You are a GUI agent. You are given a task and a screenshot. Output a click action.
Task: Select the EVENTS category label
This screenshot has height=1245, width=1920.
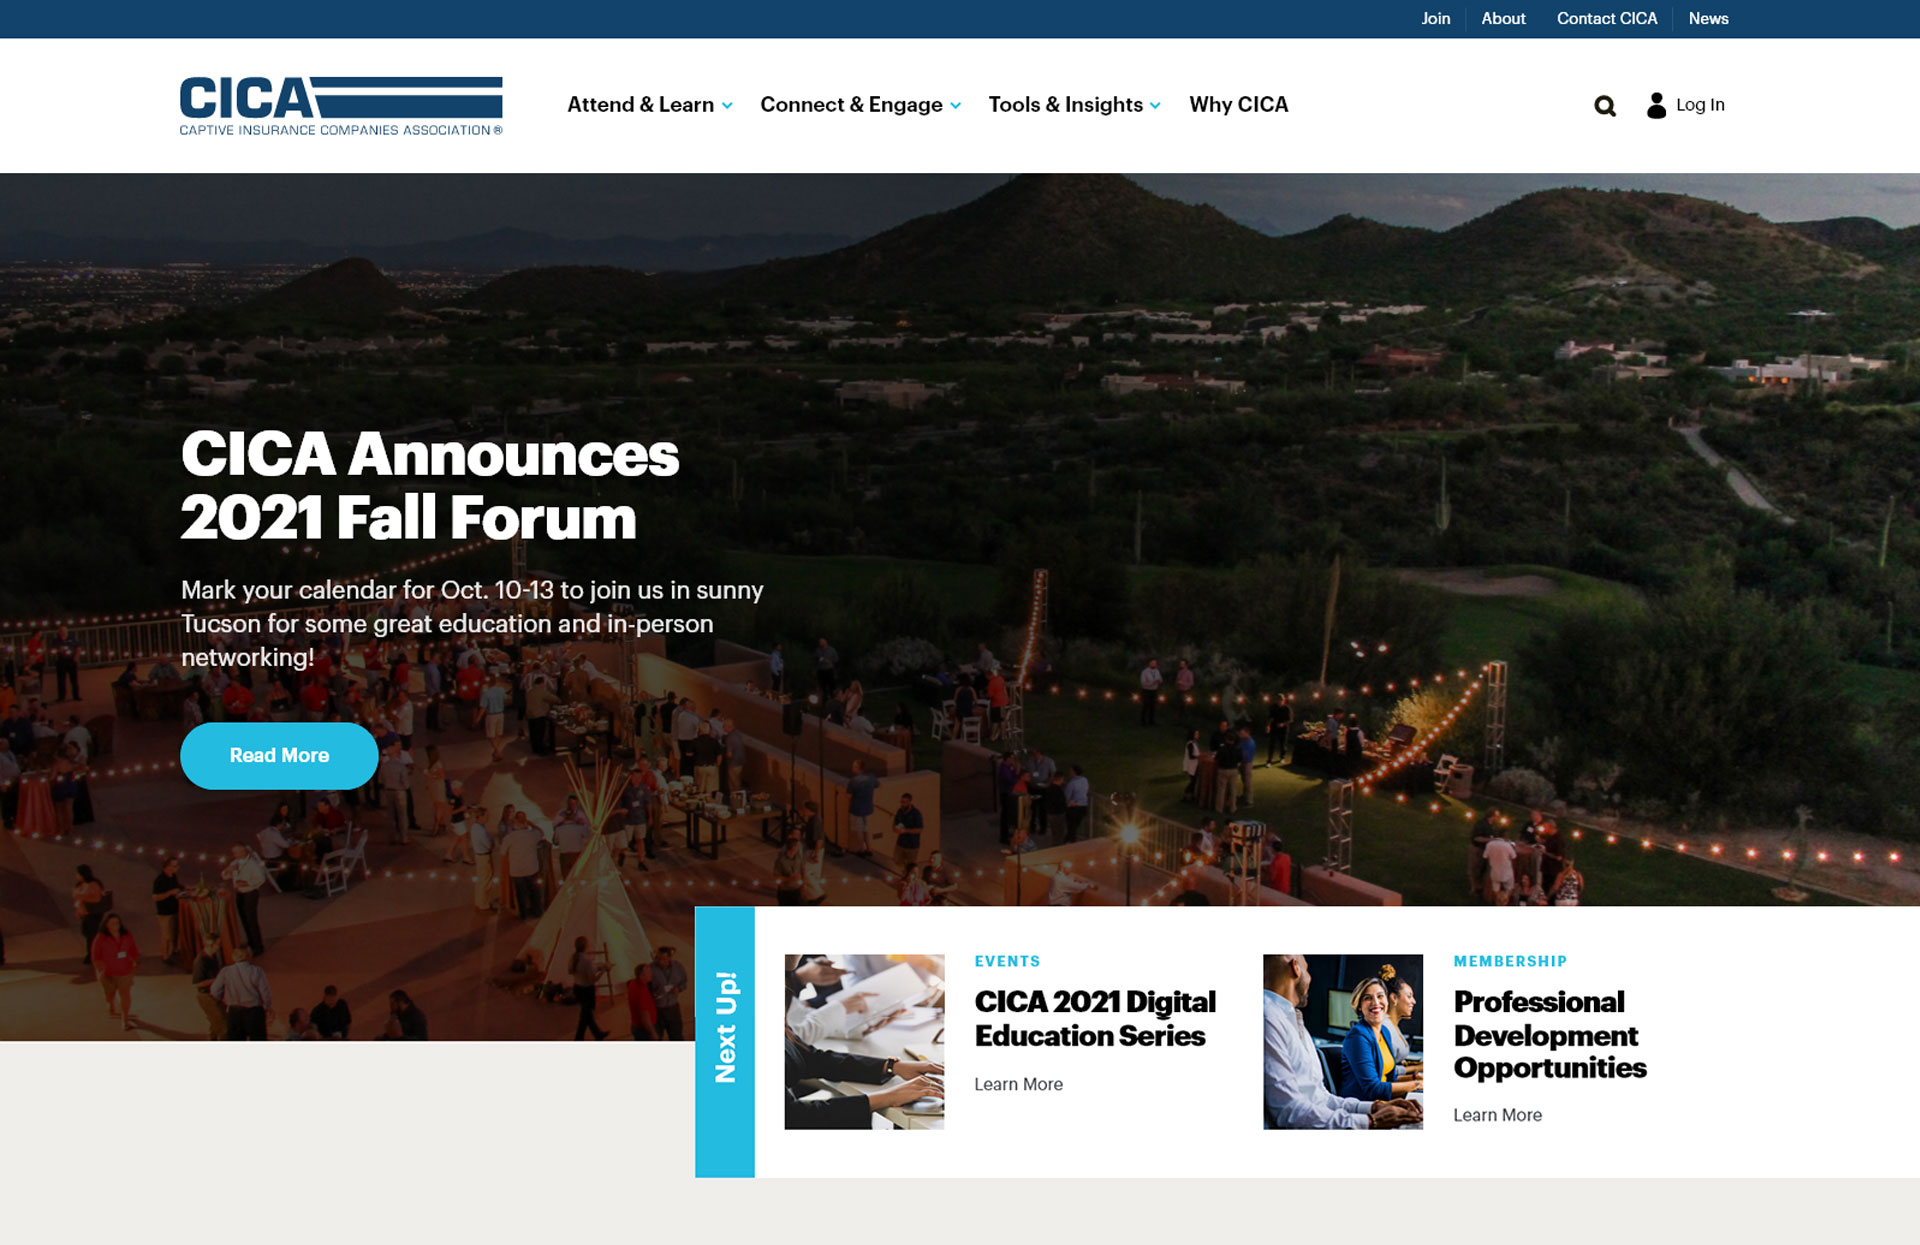[x=1007, y=961]
